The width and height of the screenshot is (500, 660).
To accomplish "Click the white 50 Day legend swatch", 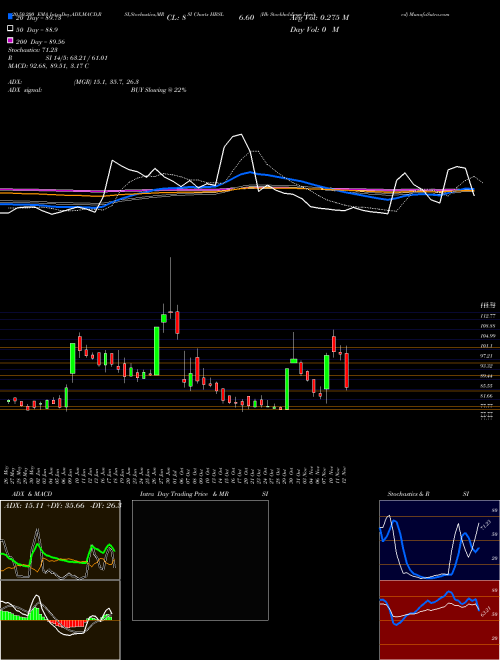I will tap(10, 29).
